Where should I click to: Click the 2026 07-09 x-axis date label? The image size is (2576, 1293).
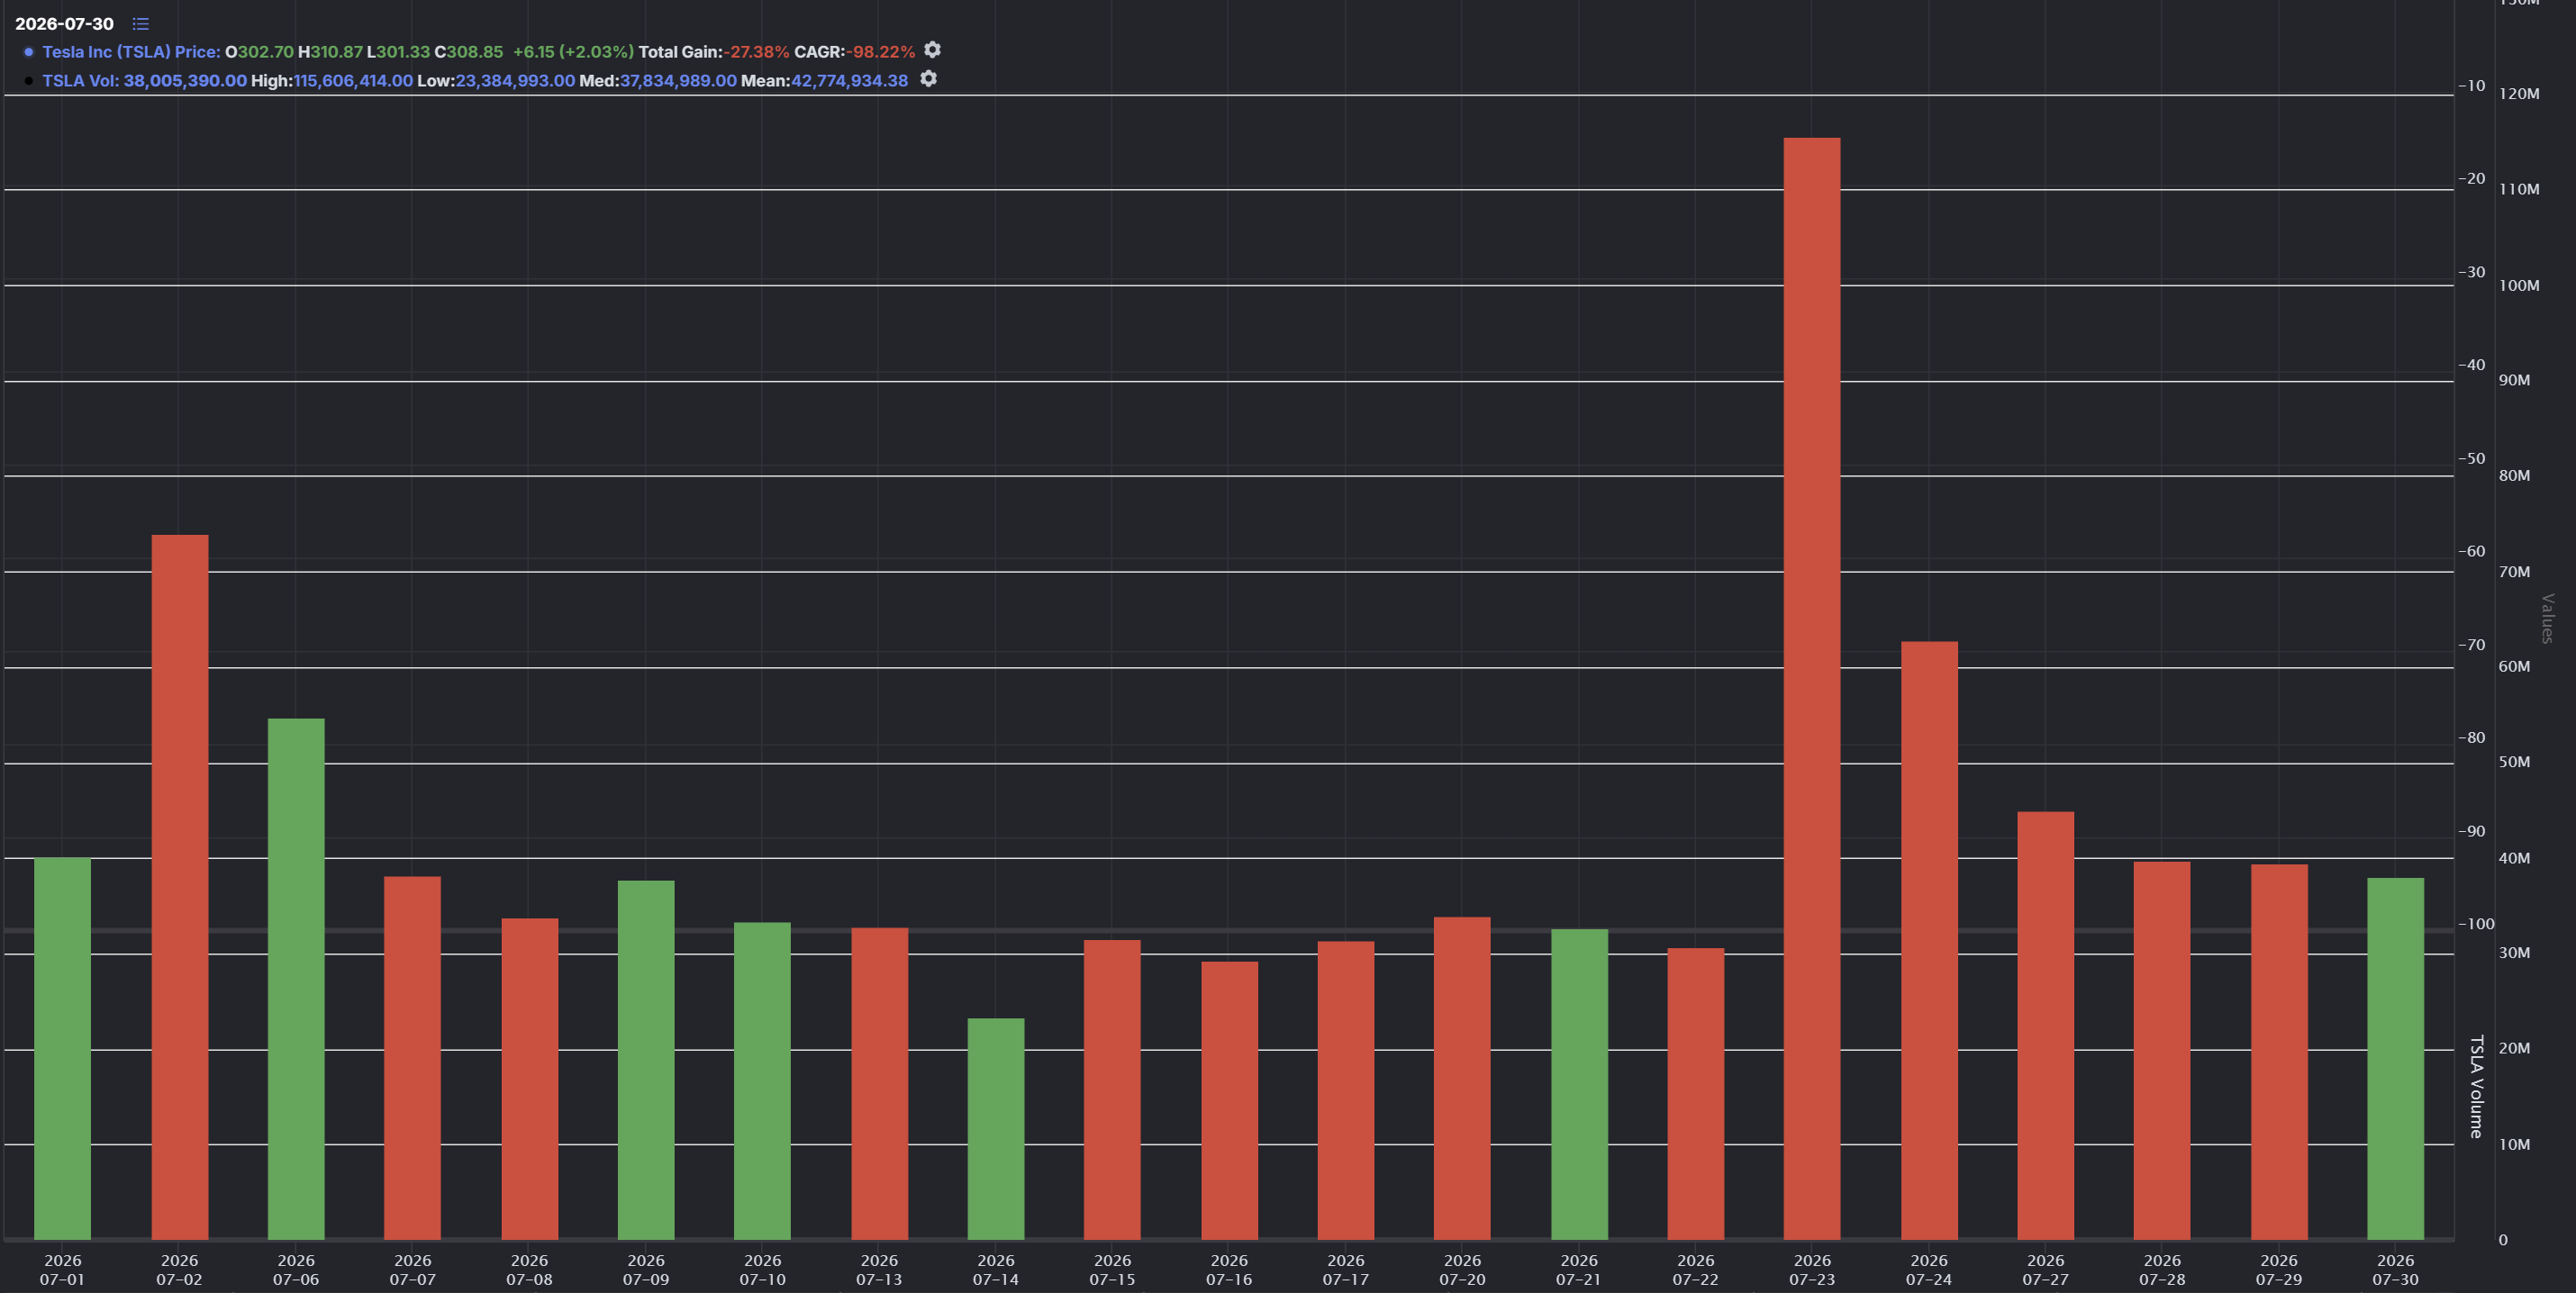click(x=646, y=1270)
